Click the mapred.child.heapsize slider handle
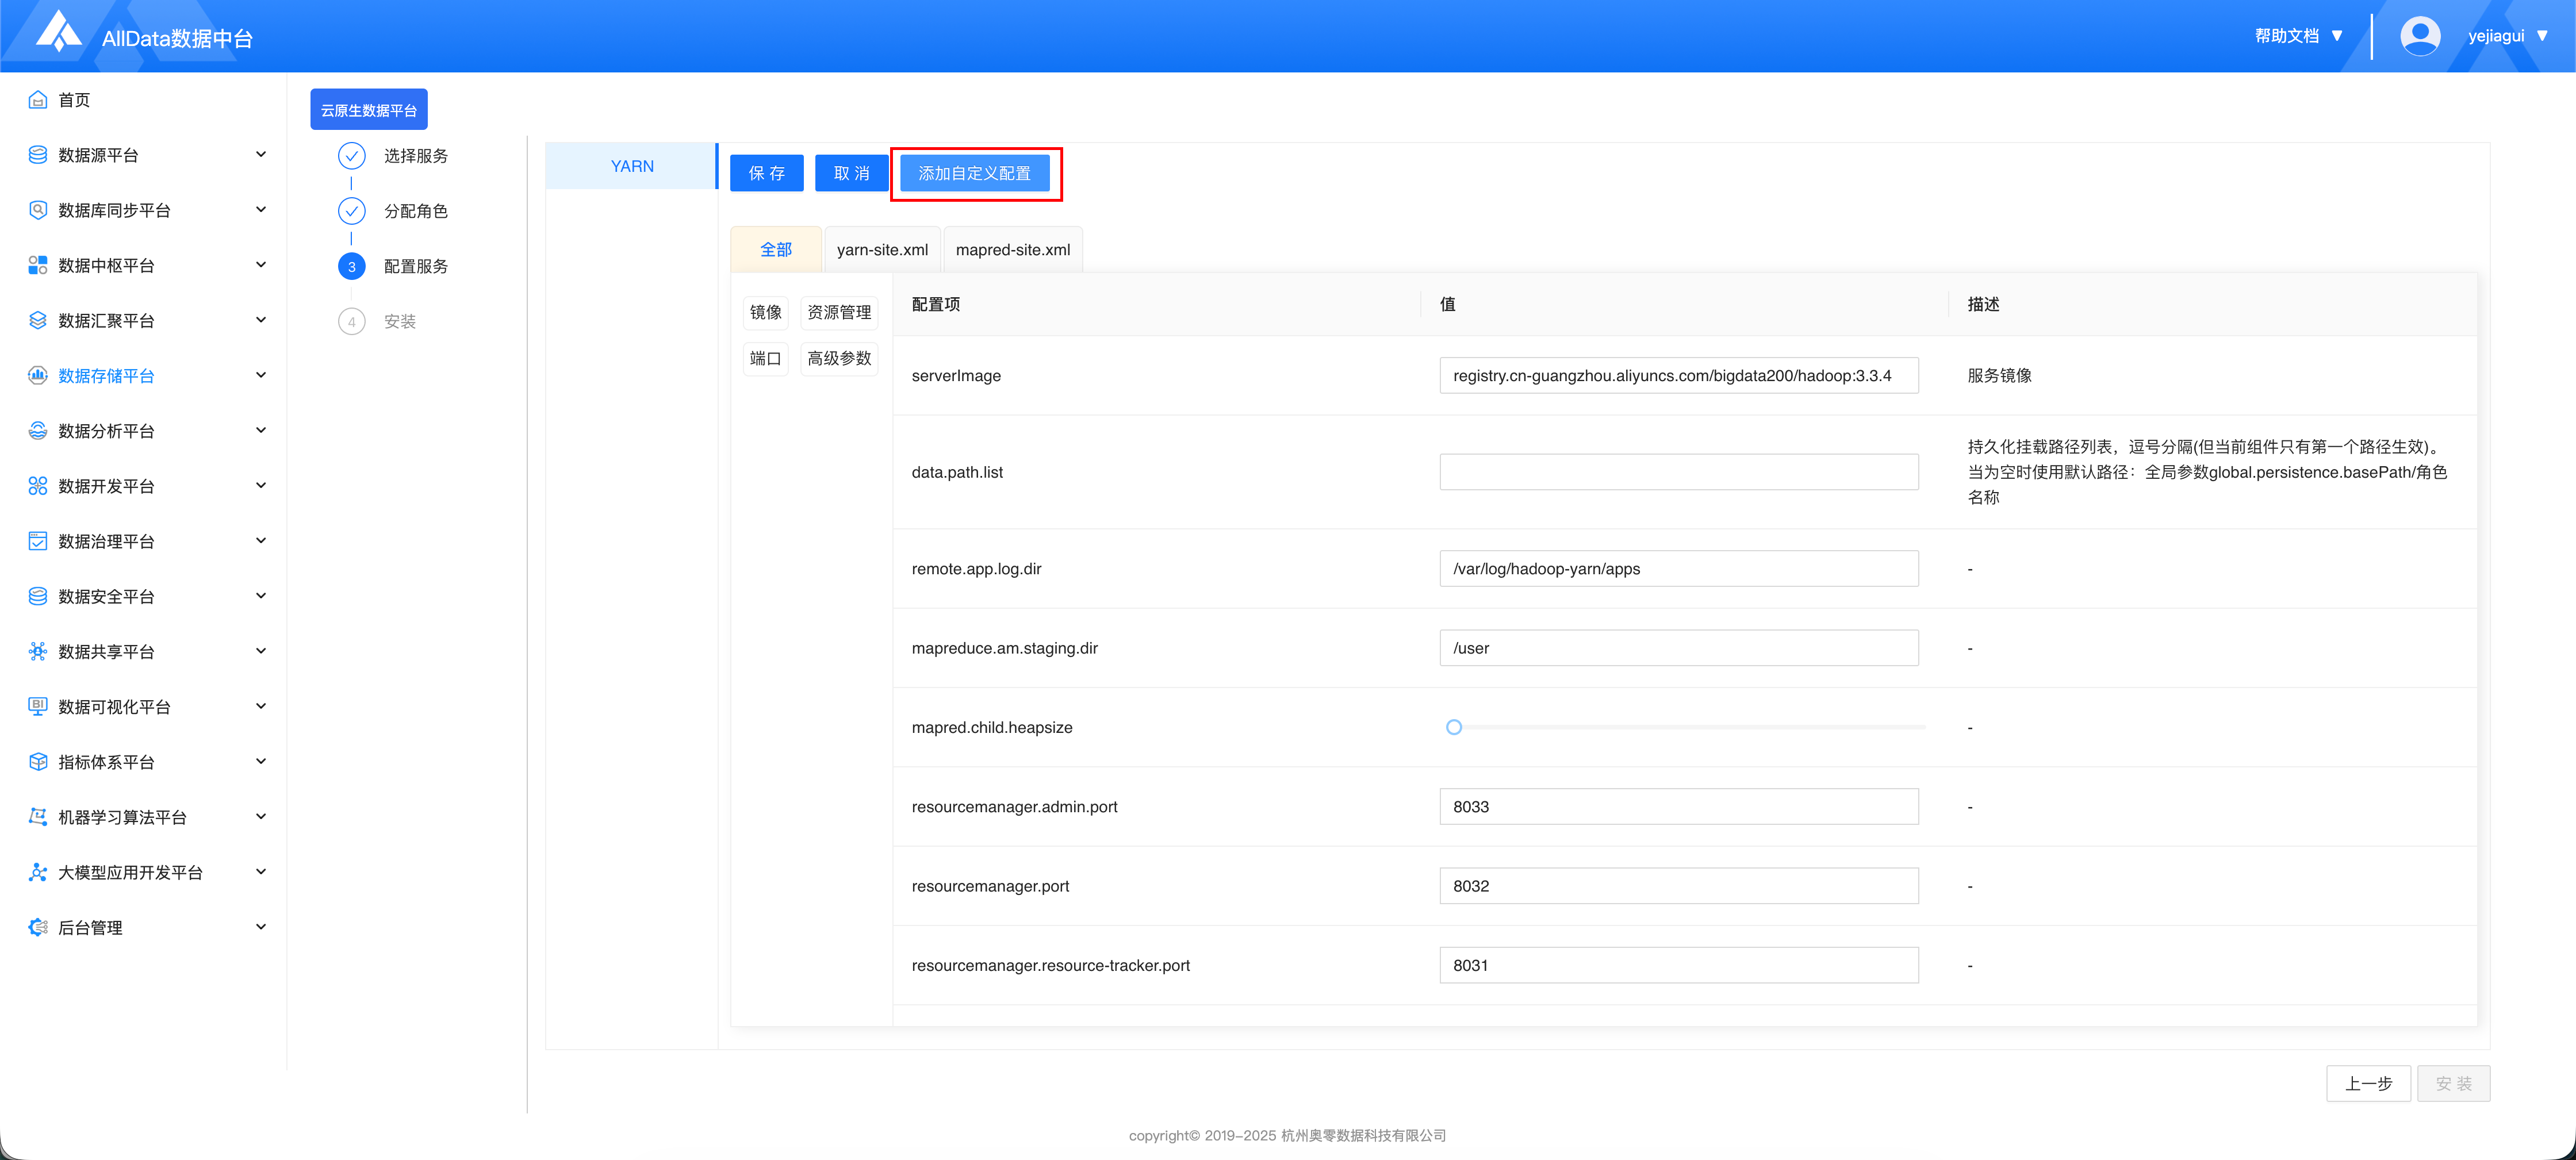The height and width of the screenshot is (1160, 2576). pos(1454,727)
